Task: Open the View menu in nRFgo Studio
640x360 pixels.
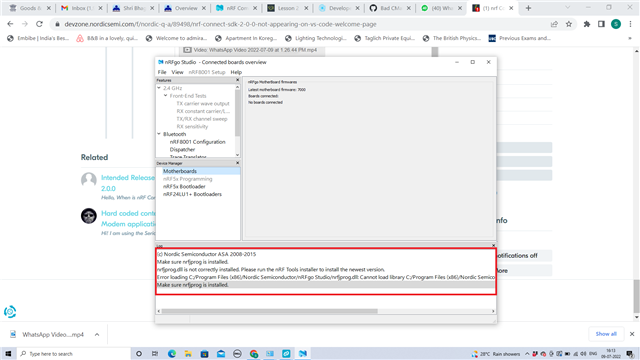Action: pyautogui.click(x=177, y=72)
